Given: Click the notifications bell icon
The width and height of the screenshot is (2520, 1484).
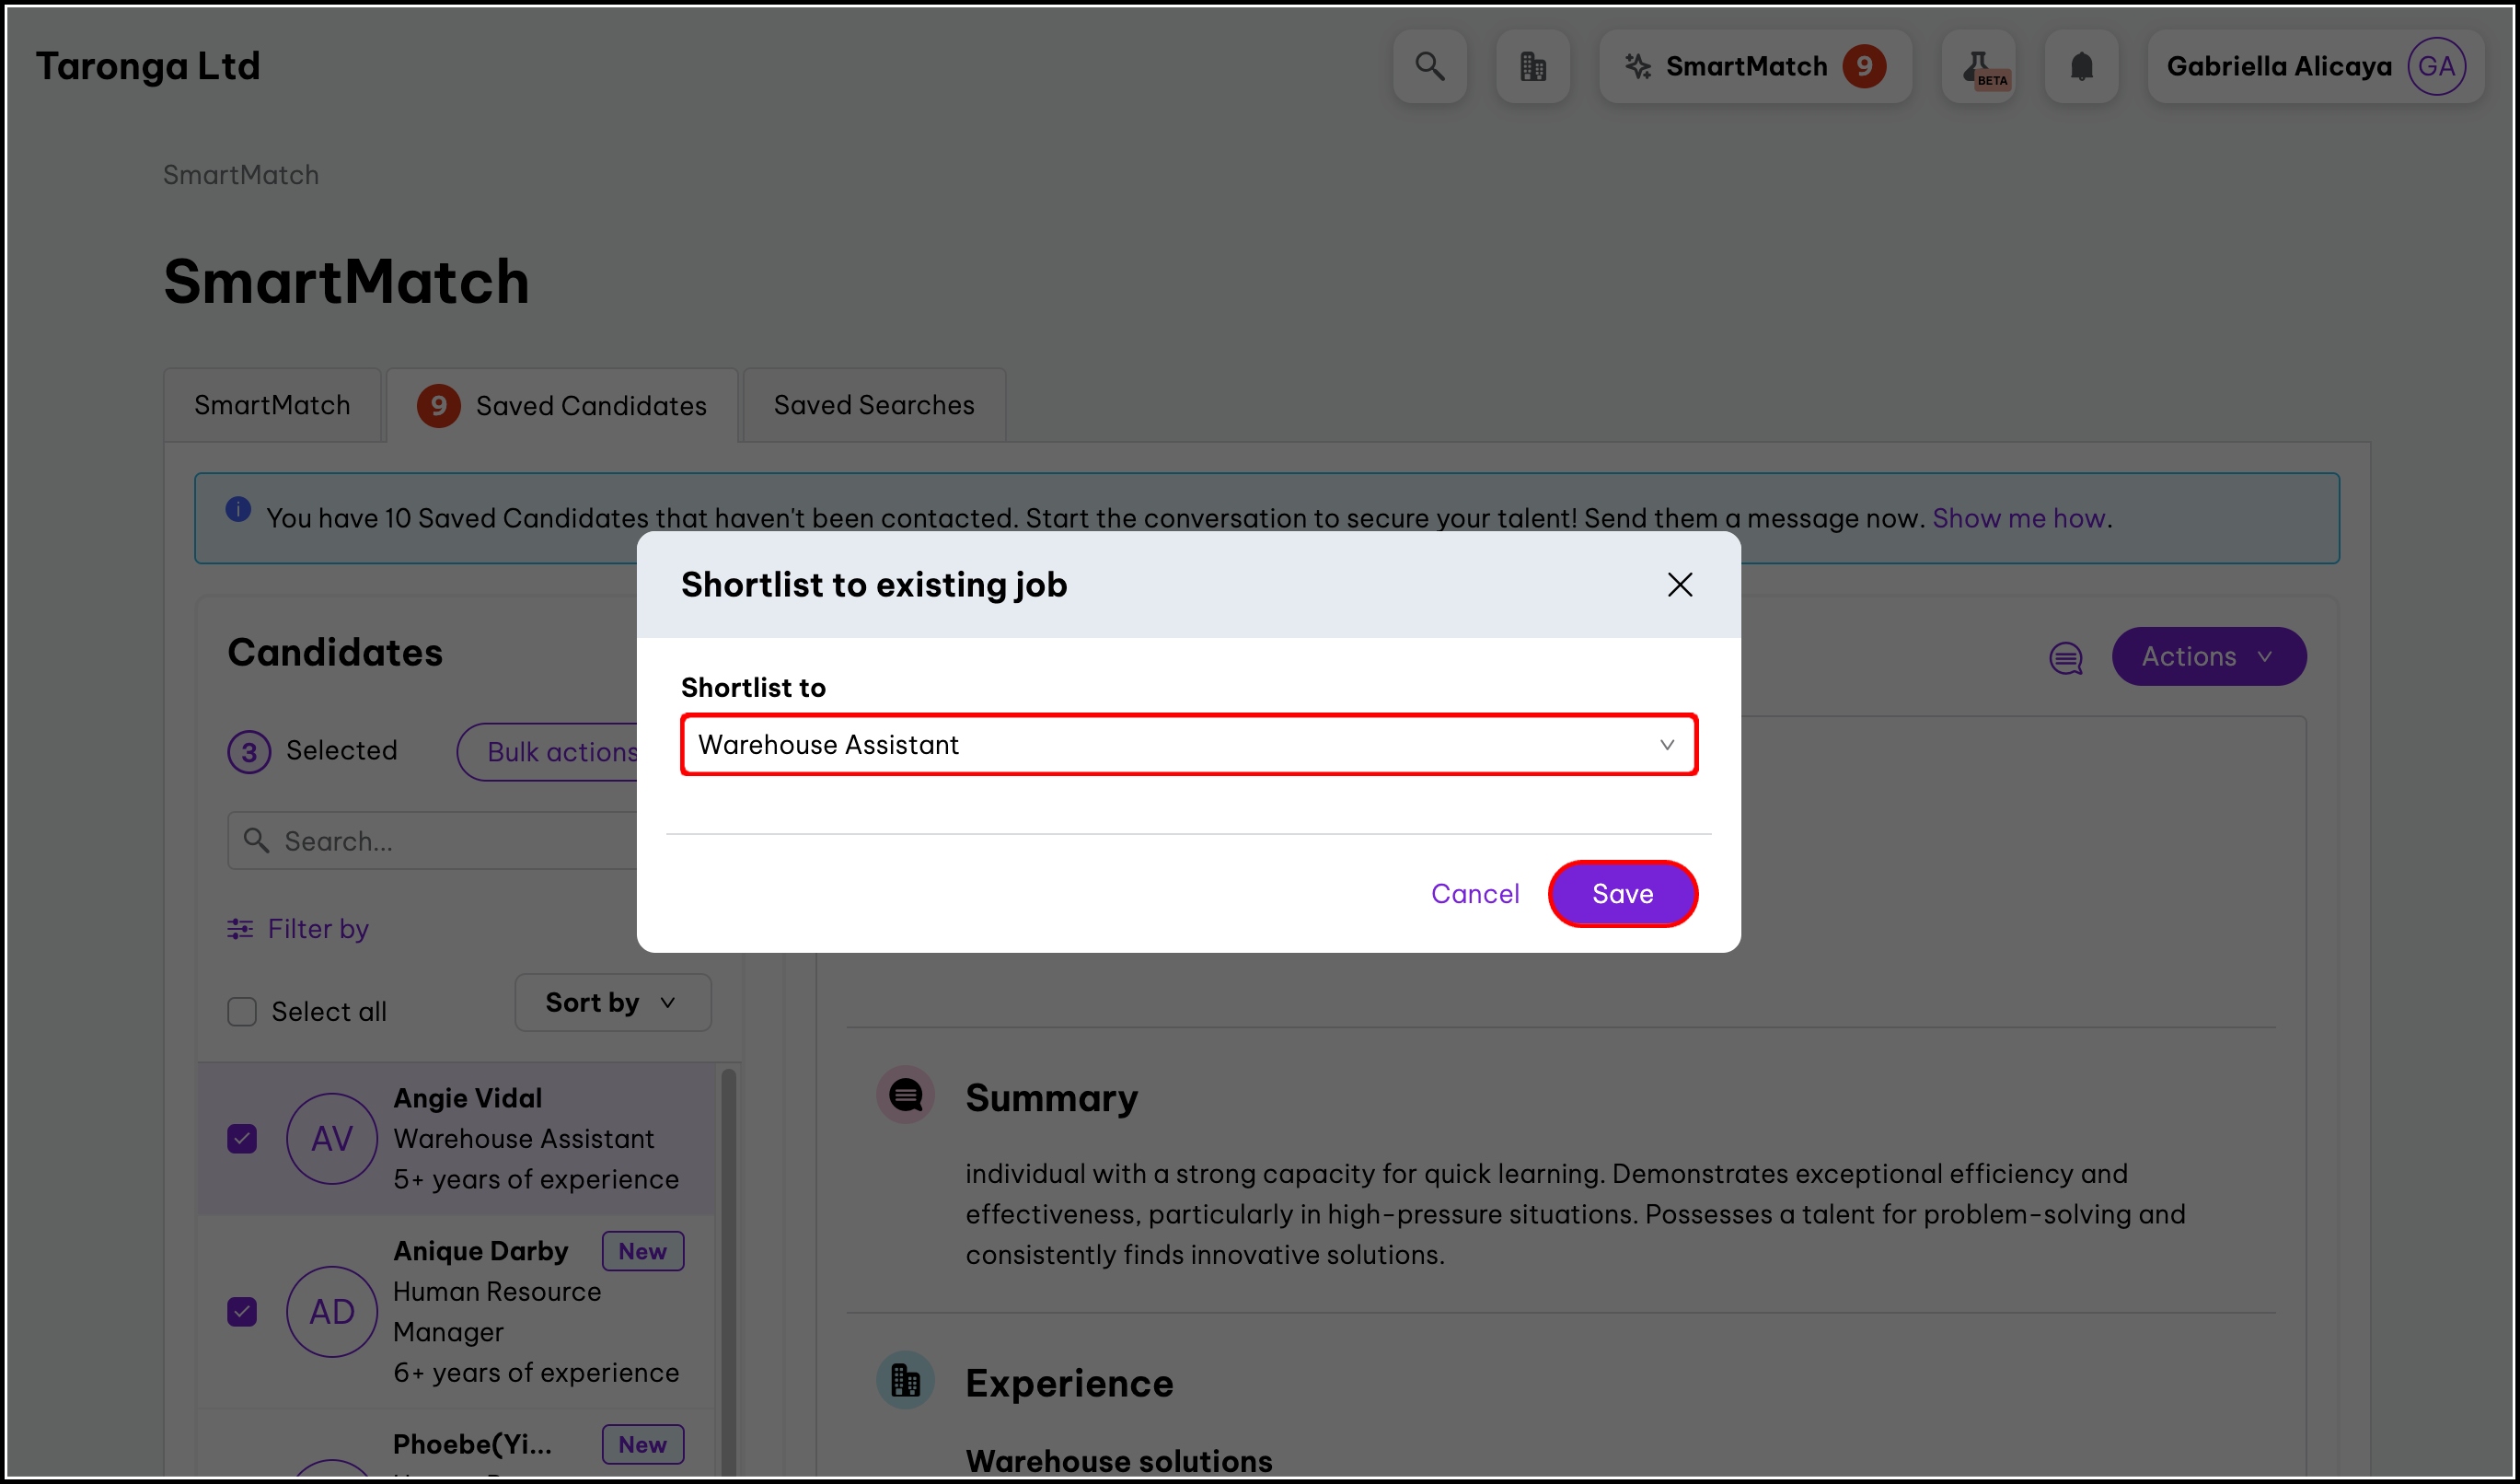Looking at the screenshot, I should point(2081,67).
